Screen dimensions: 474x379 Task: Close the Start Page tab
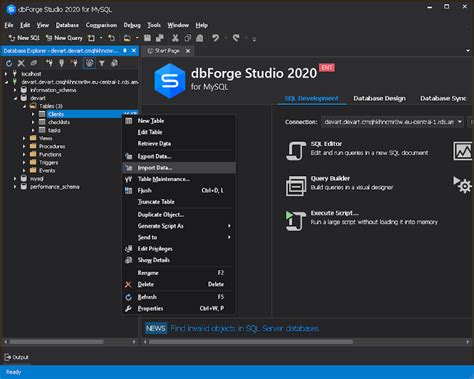click(x=188, y=51)
